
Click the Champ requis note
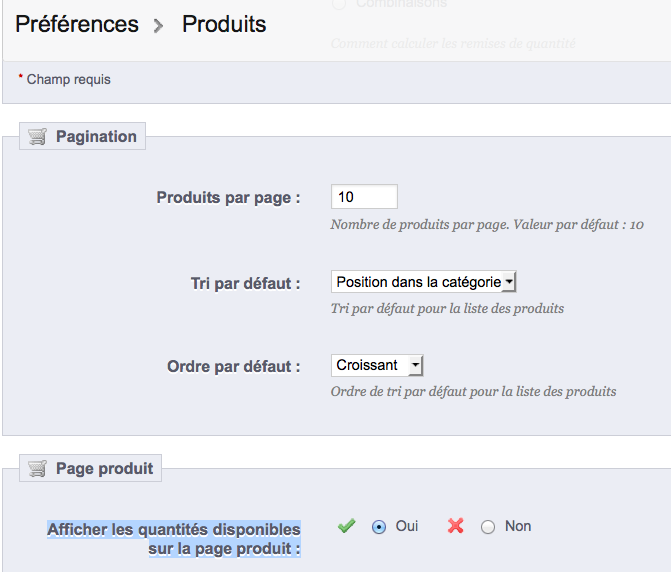click(68, 79)
